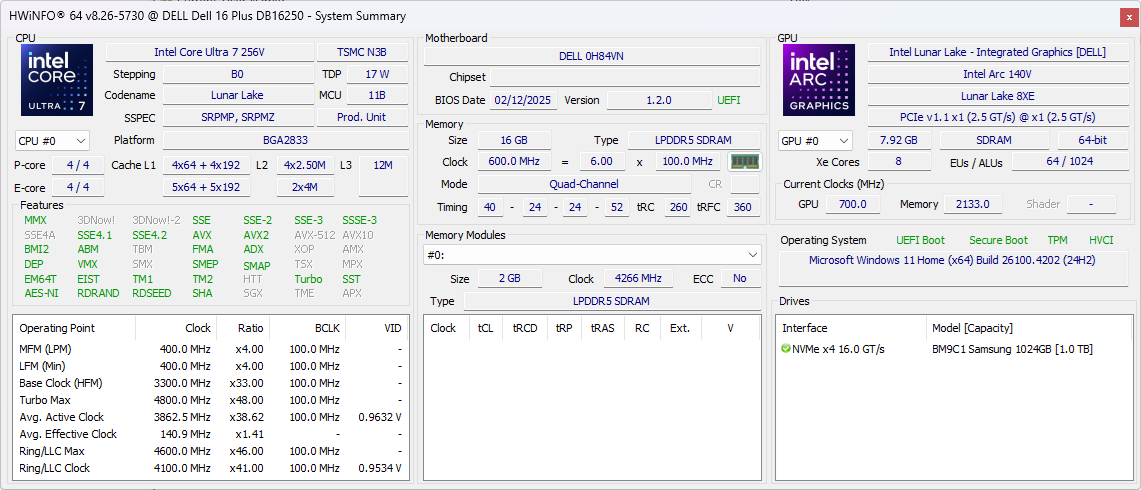Open the CPU #0 selector dropdown
Viewport: 1141px width, 490px height.
click(52, 141)
